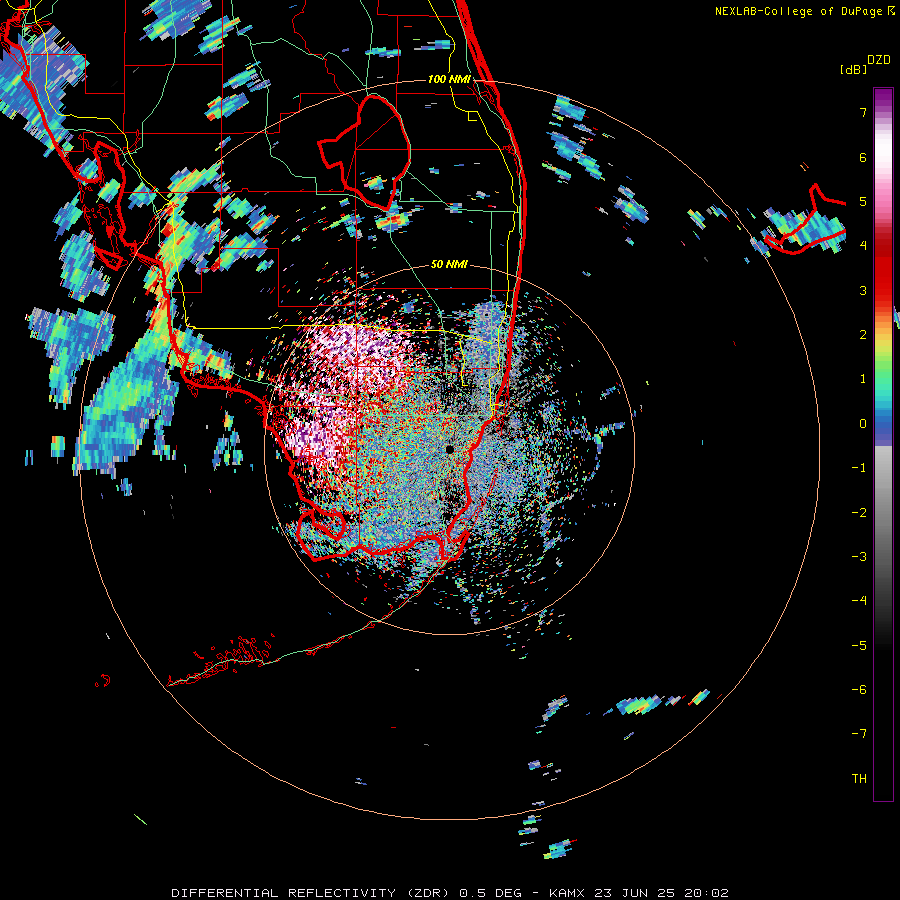Click the -7 value on the color scale
Image resolution: width=900 pixels, height=900 pixels.
859,734
